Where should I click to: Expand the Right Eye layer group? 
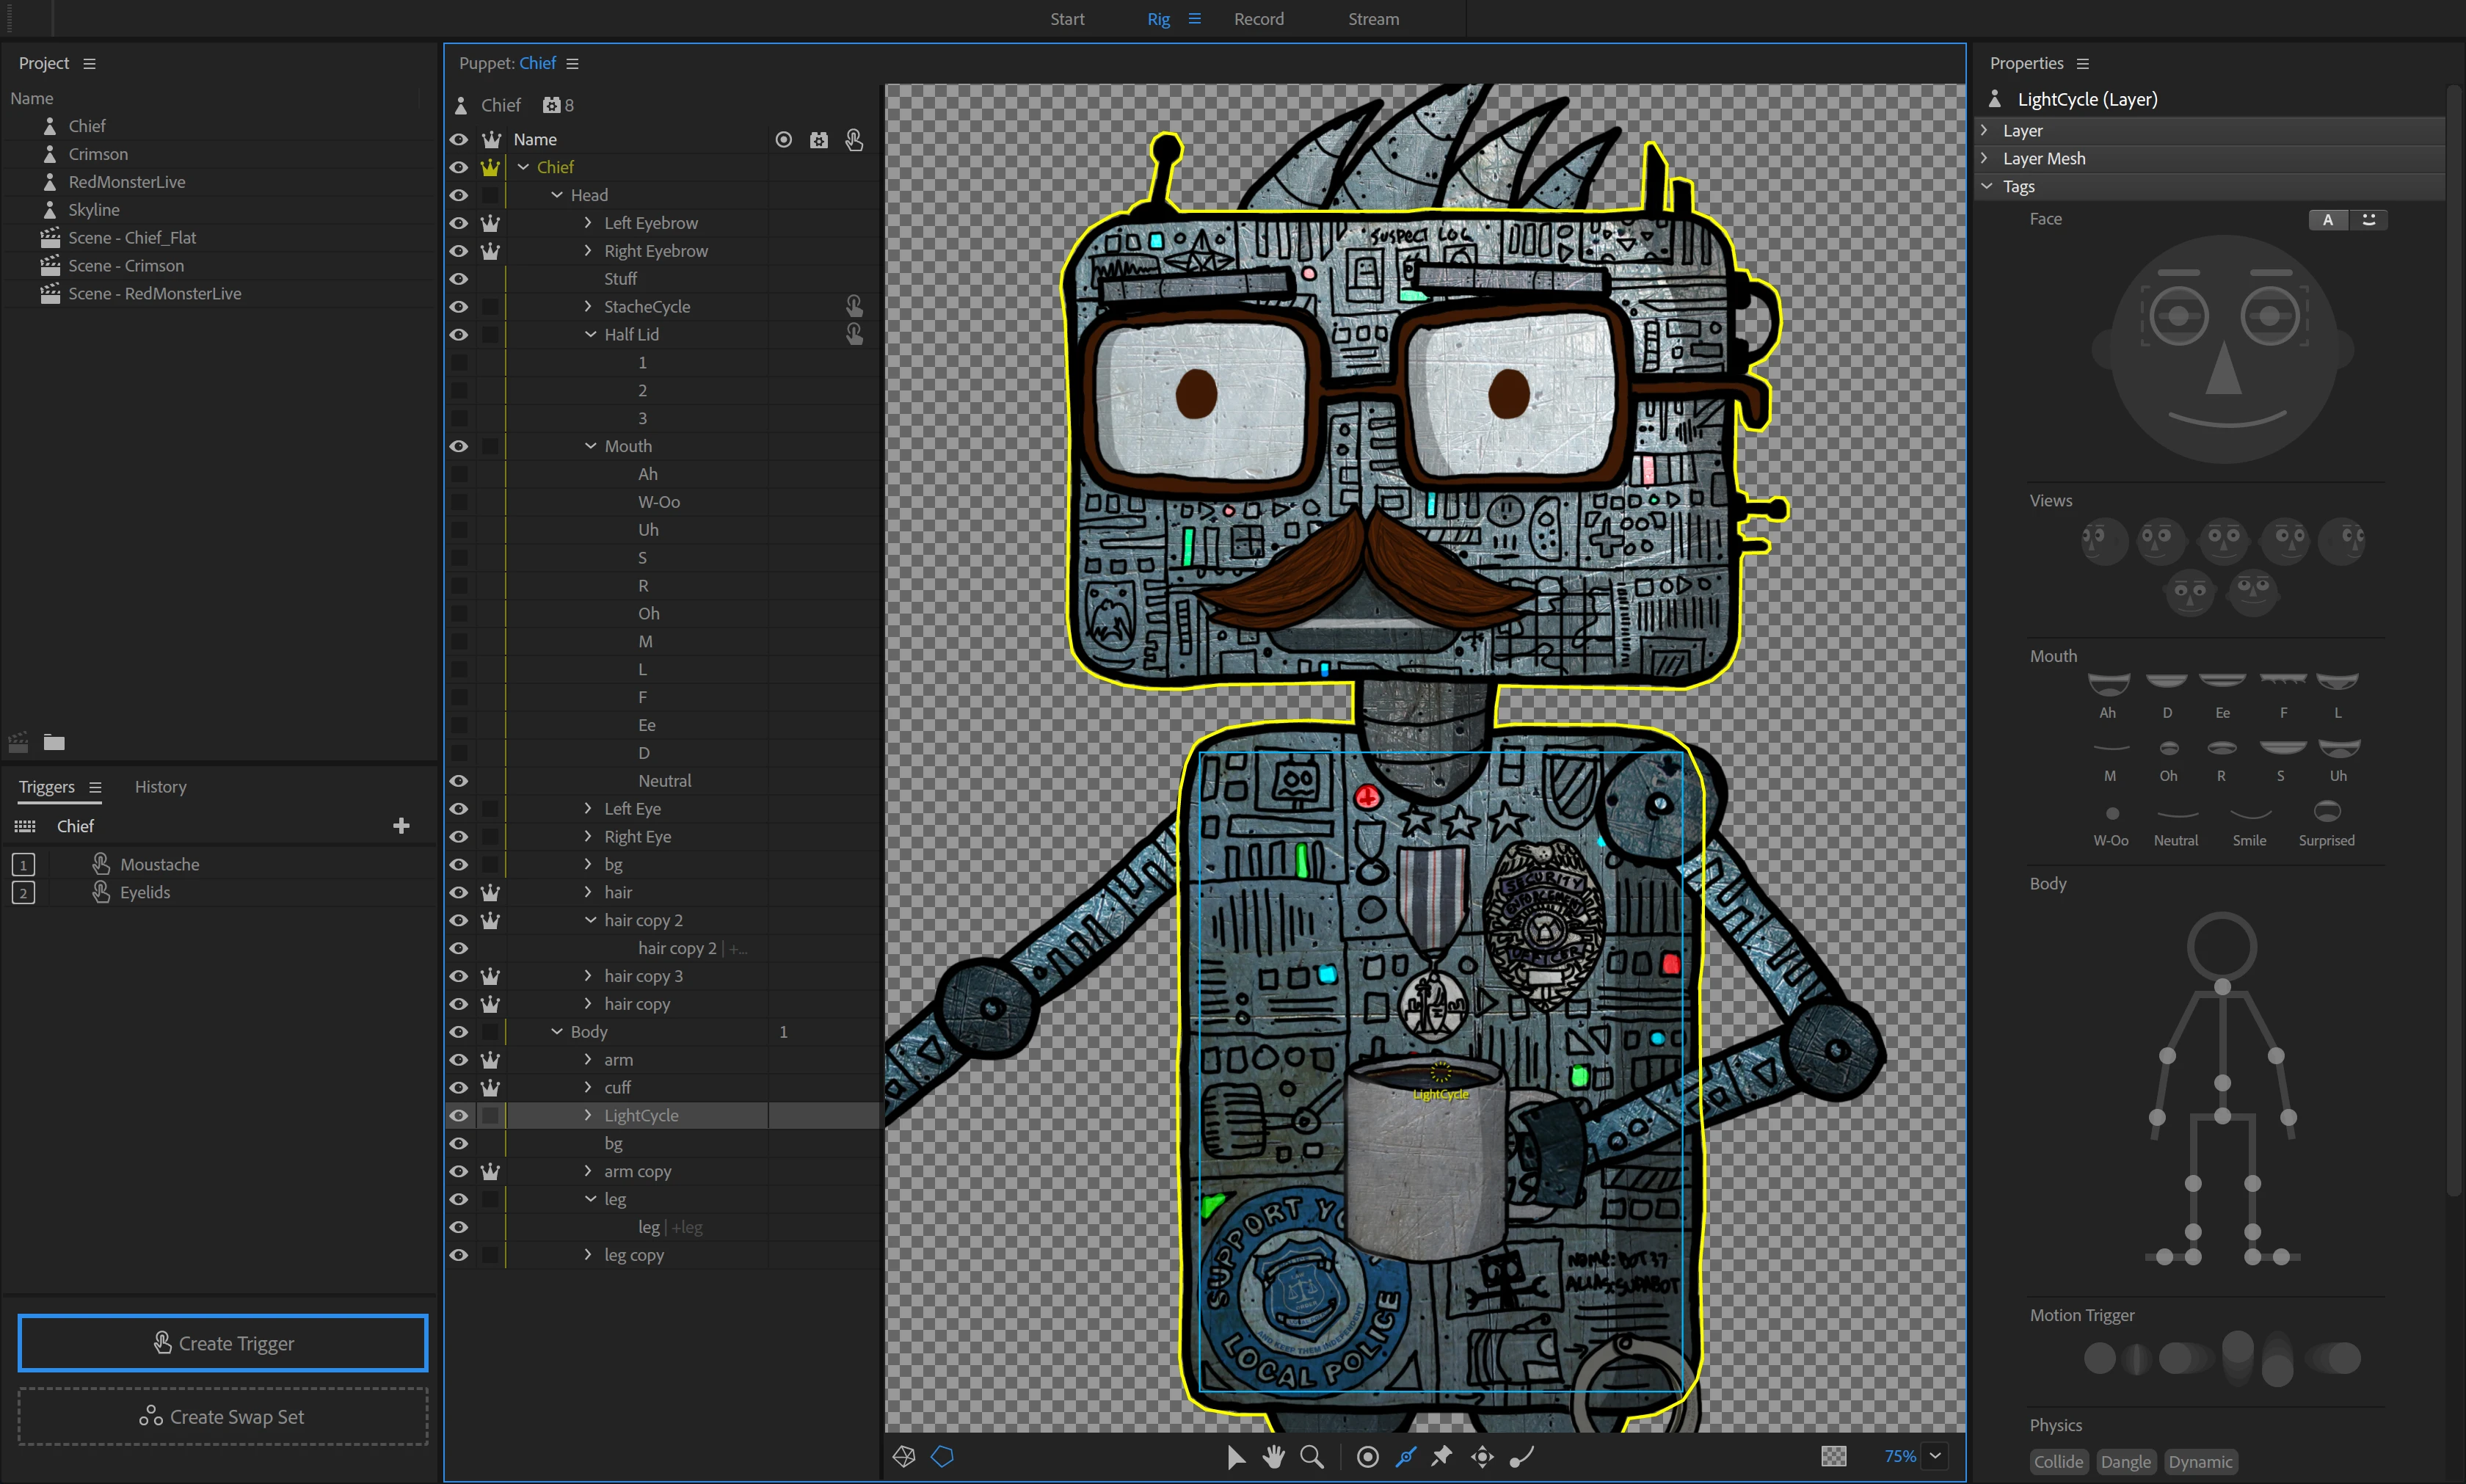[587, 836]
